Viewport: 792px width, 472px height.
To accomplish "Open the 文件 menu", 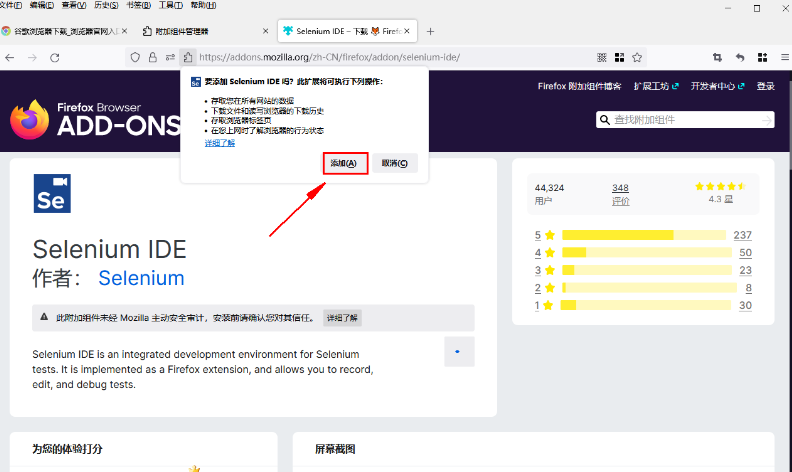I will click(x=11, y=5).
